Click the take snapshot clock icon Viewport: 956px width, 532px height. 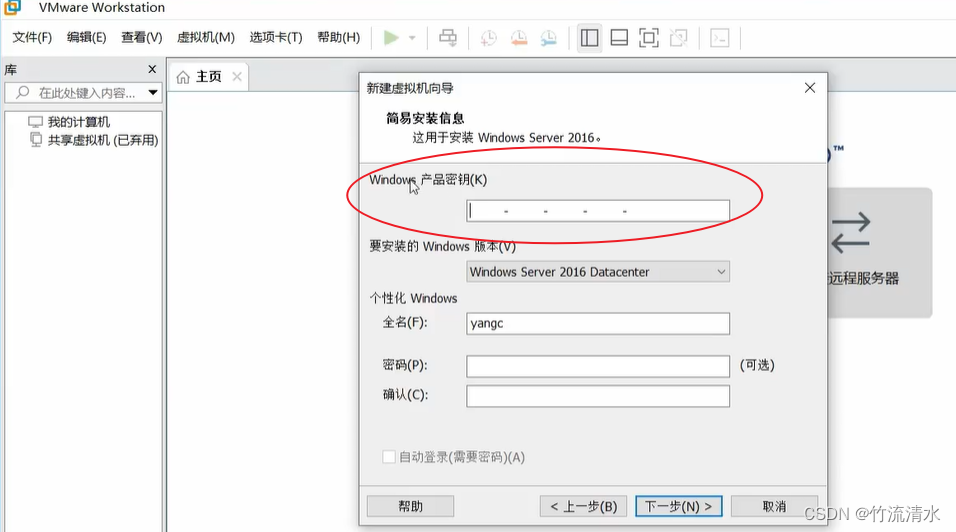(x=488, y=38)
